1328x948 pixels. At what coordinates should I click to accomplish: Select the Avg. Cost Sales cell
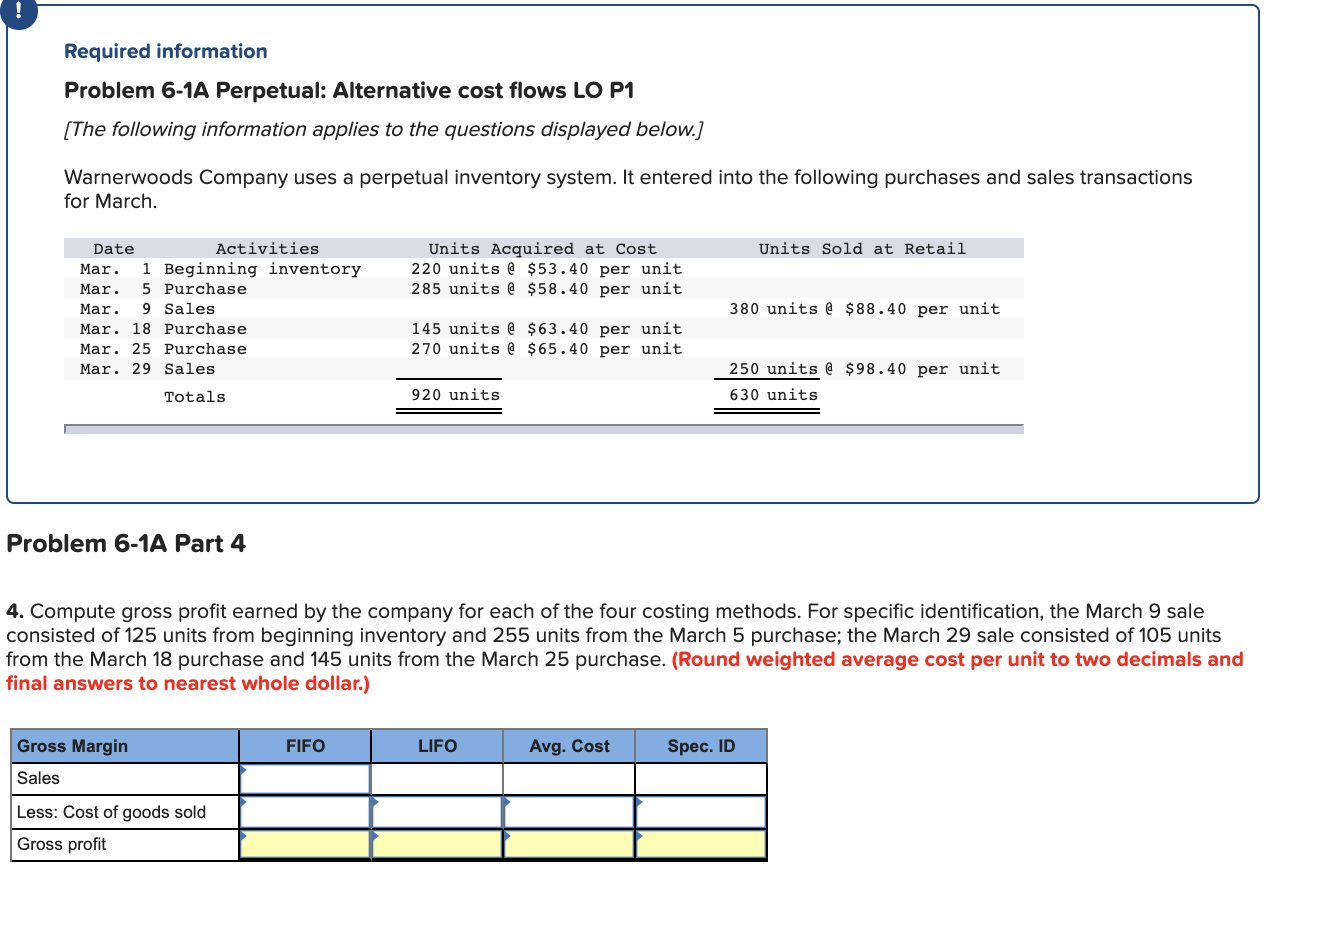pyautogui.click(x=568, y=778)
